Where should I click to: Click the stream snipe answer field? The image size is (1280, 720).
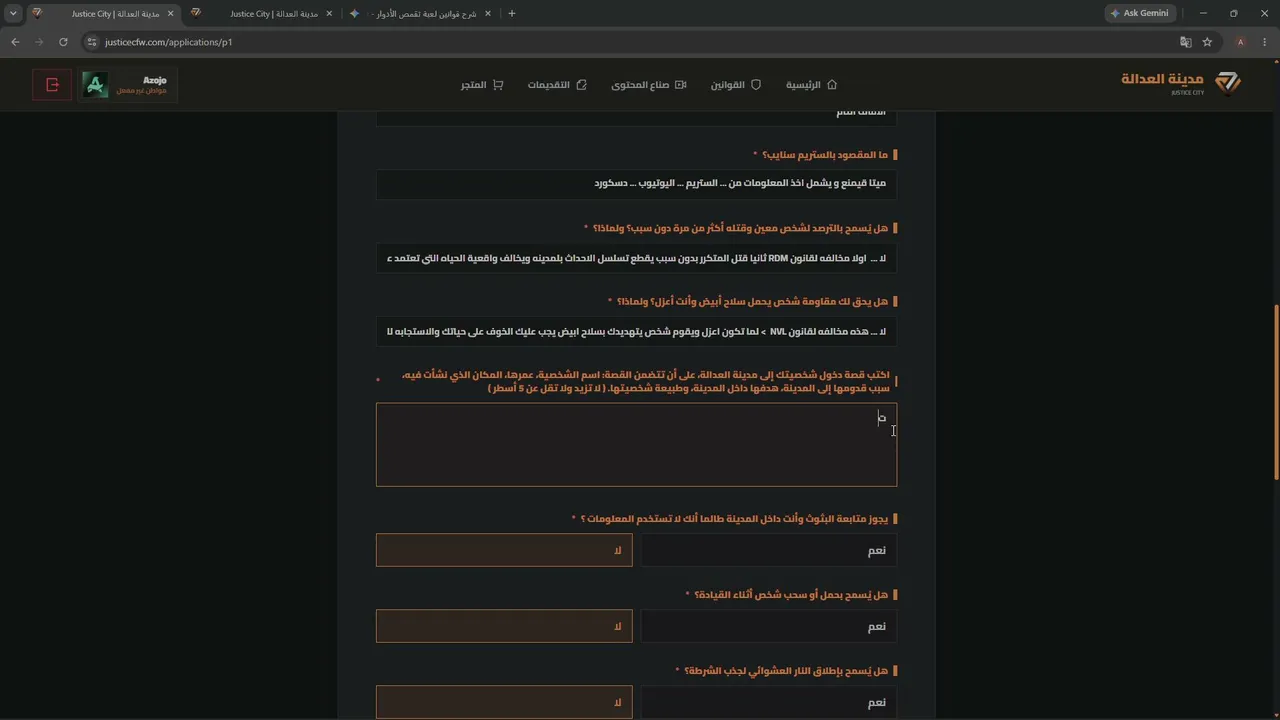pos(636,184)
